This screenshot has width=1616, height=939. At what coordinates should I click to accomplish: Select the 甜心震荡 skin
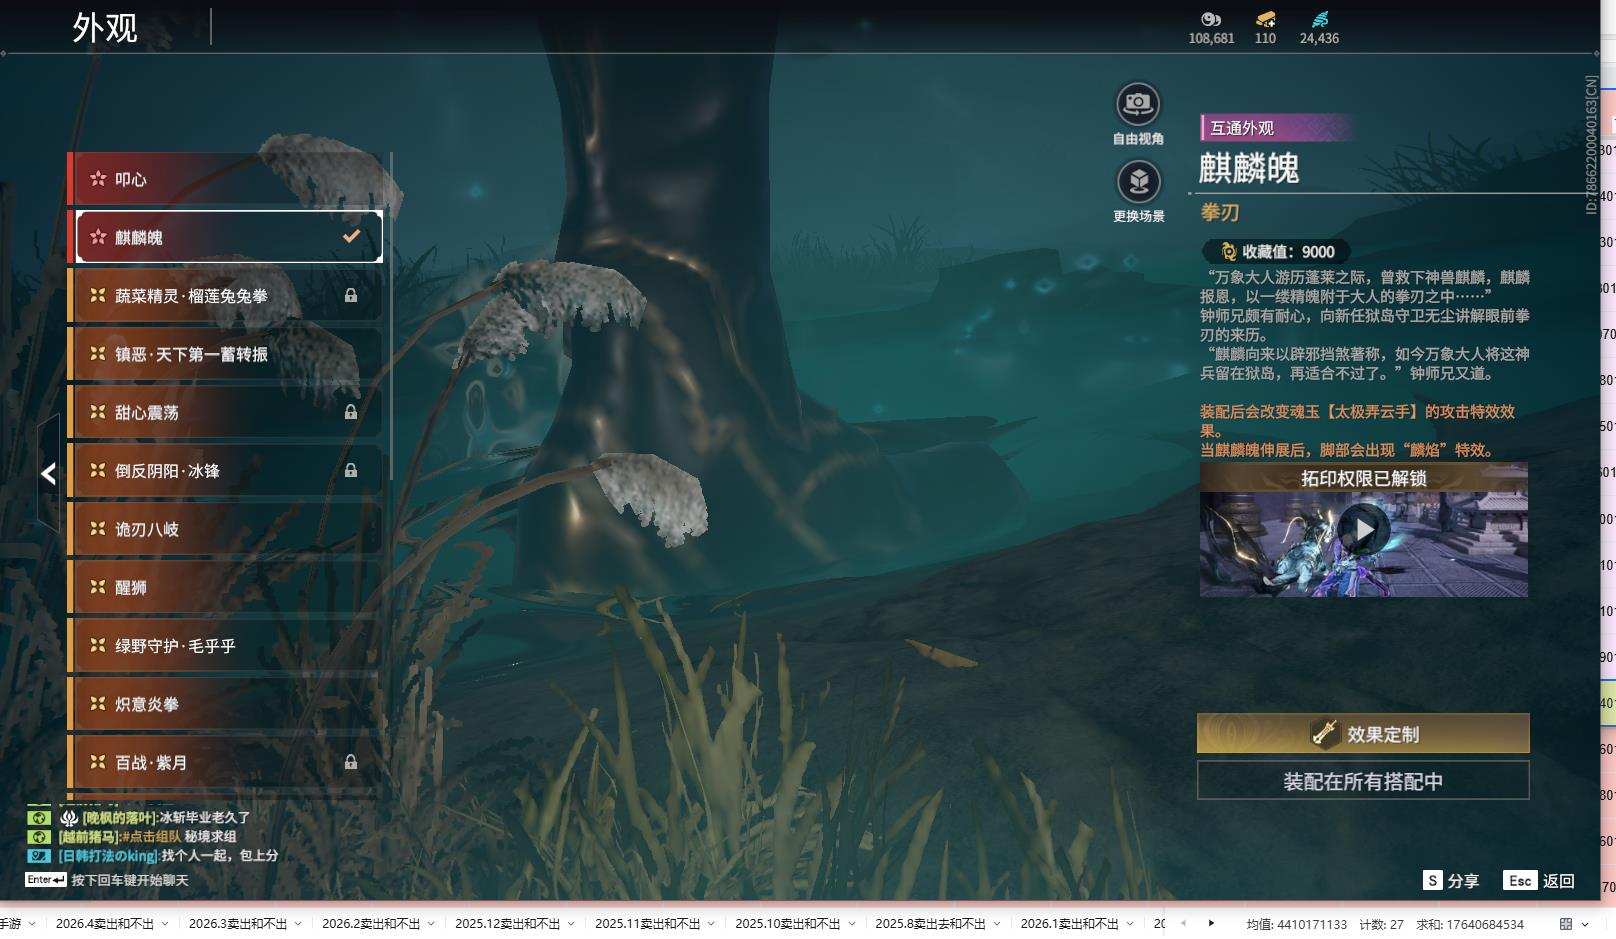tap(225, 412)
